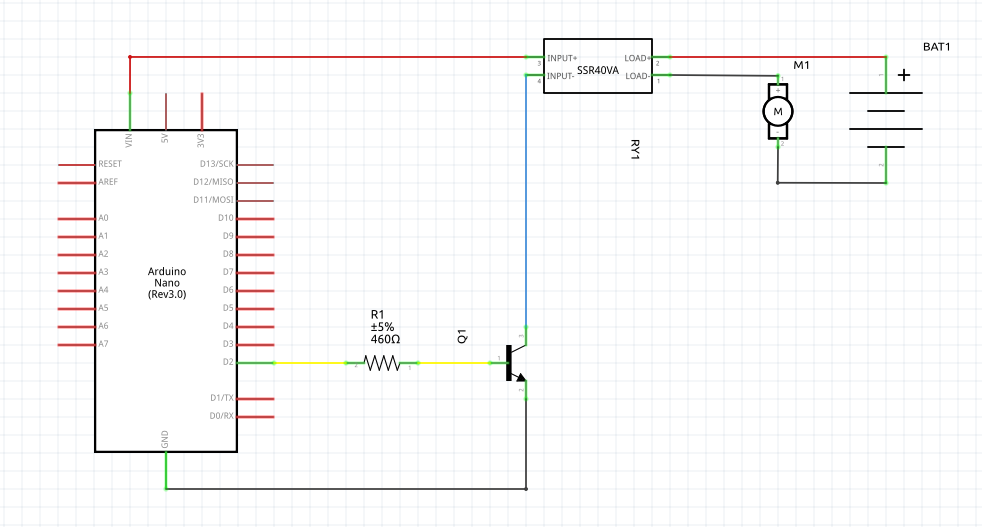Select the 3V3 pin of the Arduino
The width and height of the screenshot is (982, 527).
(x=202, y=111)
